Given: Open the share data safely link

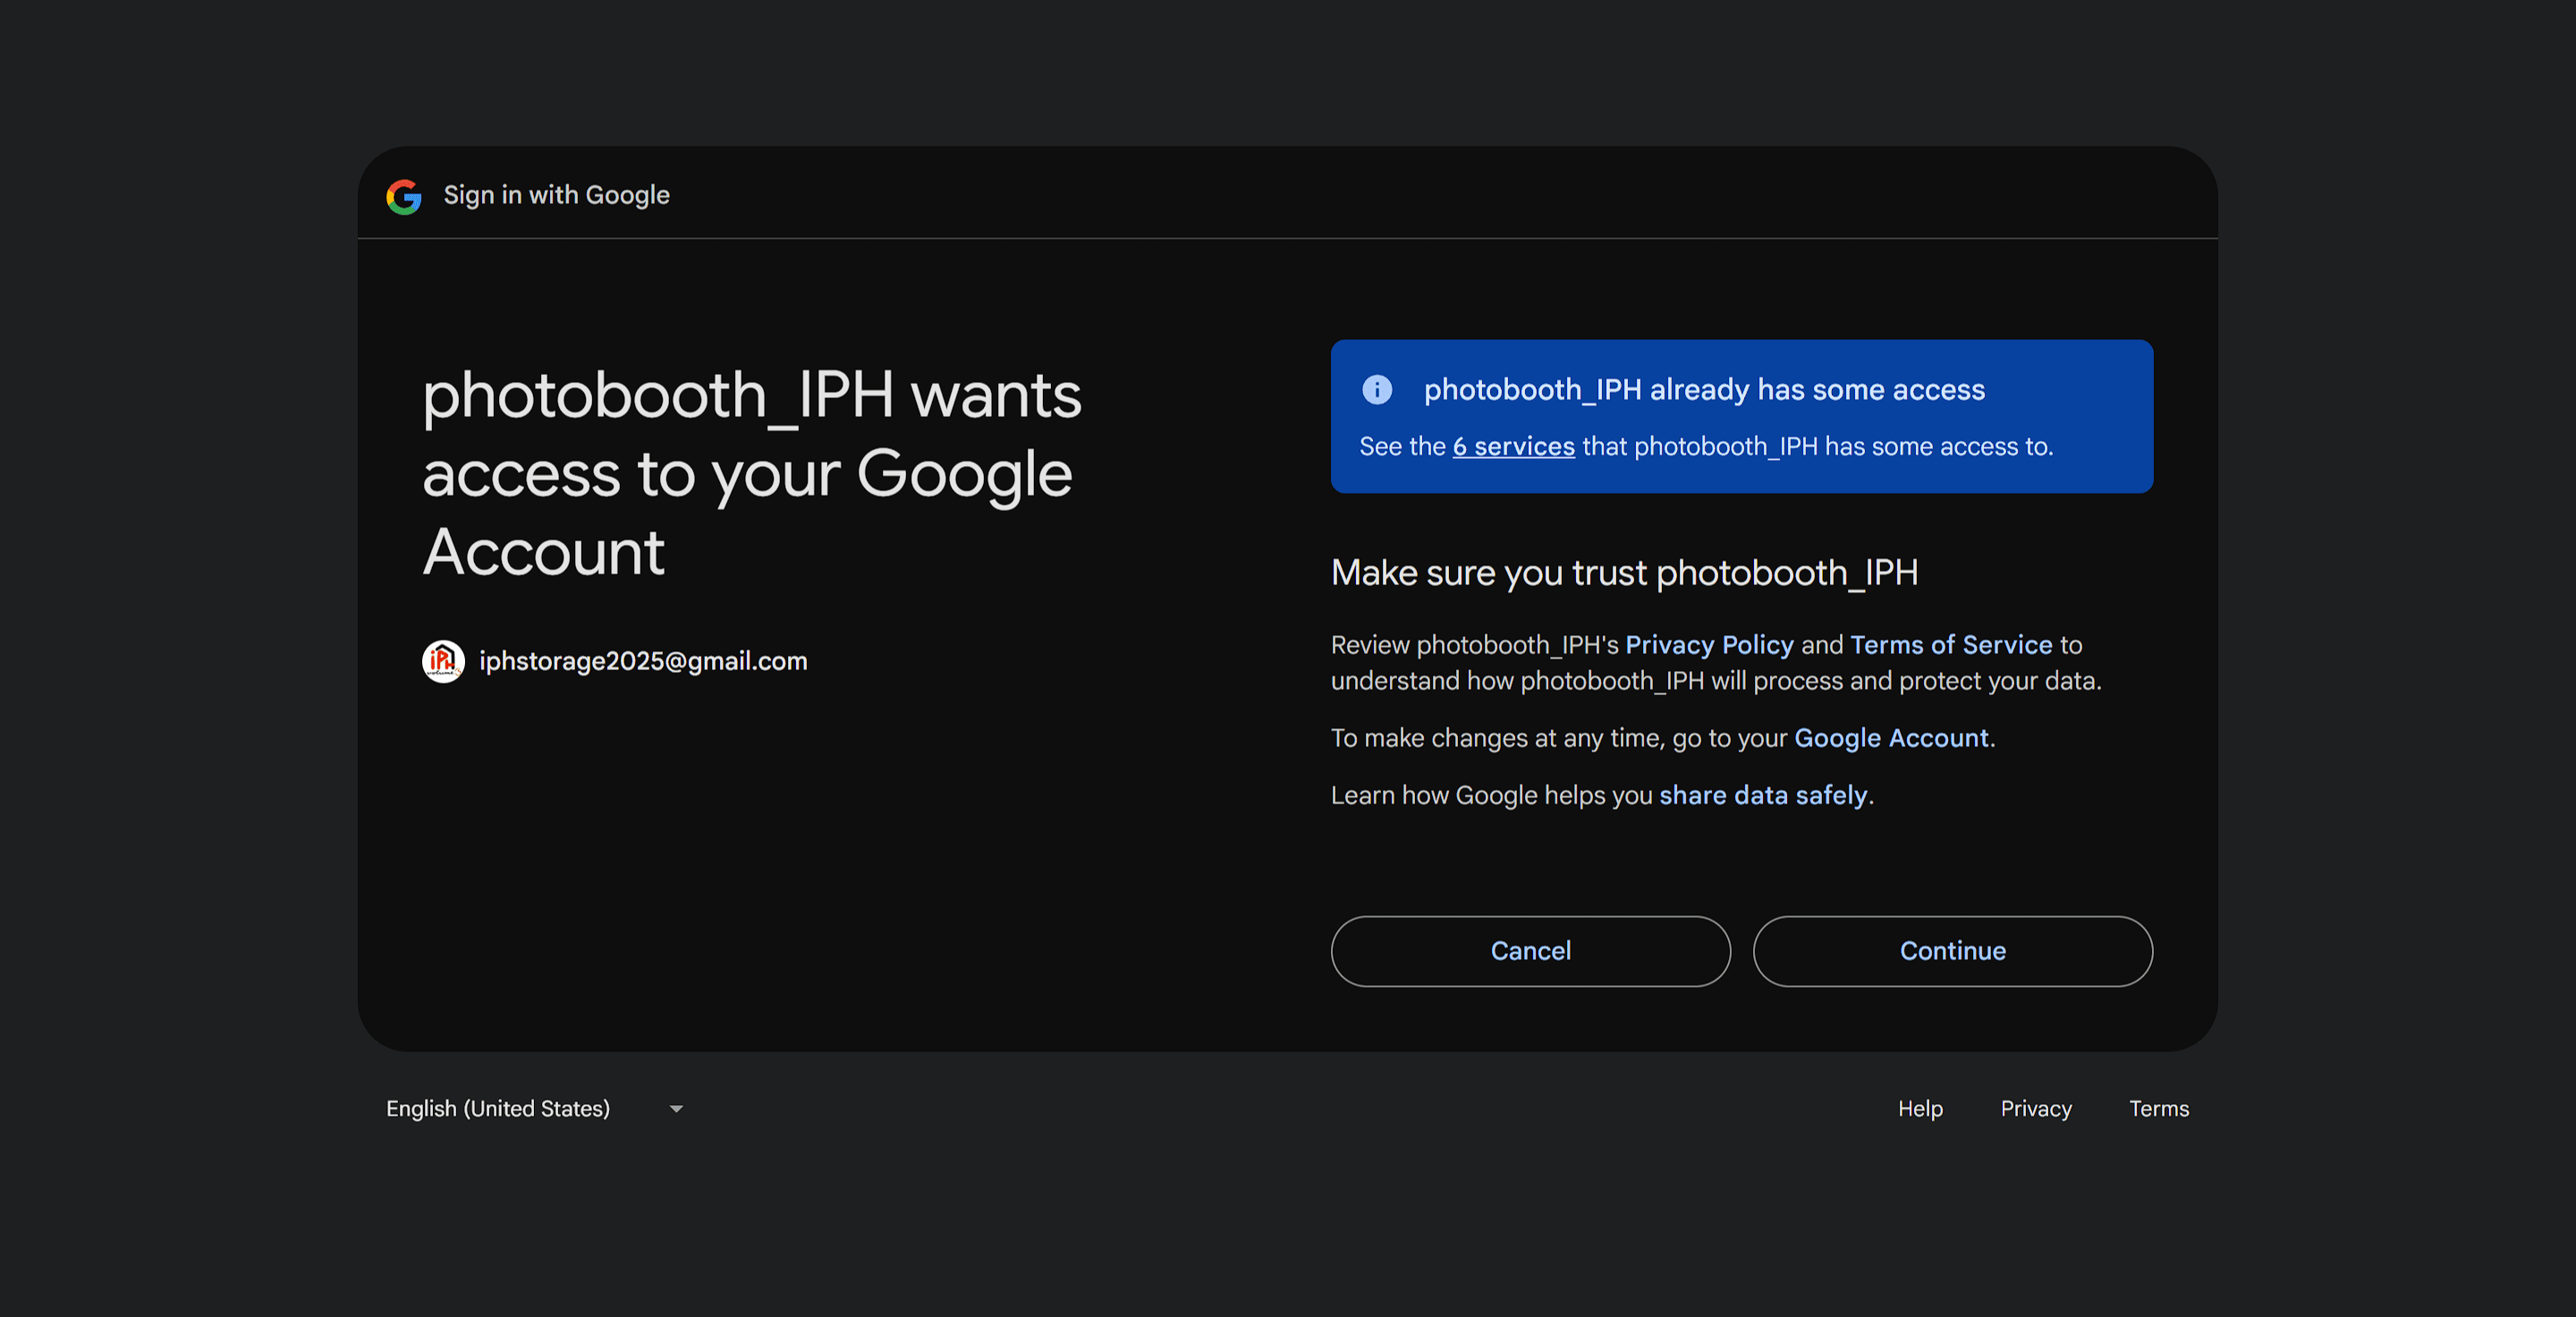Looking at the screenshot, I should (1763, 795).
